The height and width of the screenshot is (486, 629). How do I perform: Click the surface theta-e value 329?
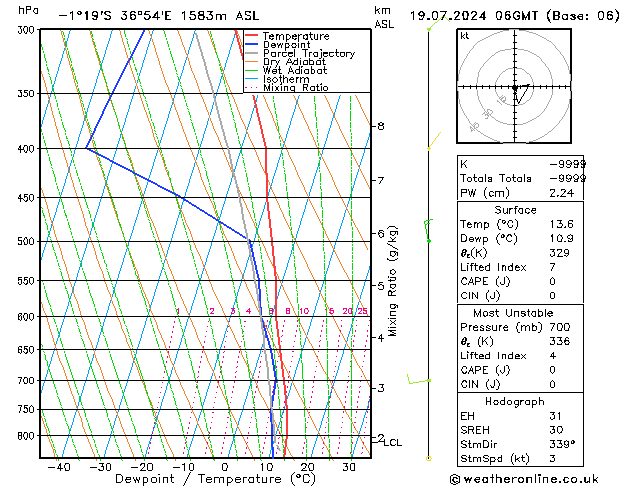(x=560, y=253)
